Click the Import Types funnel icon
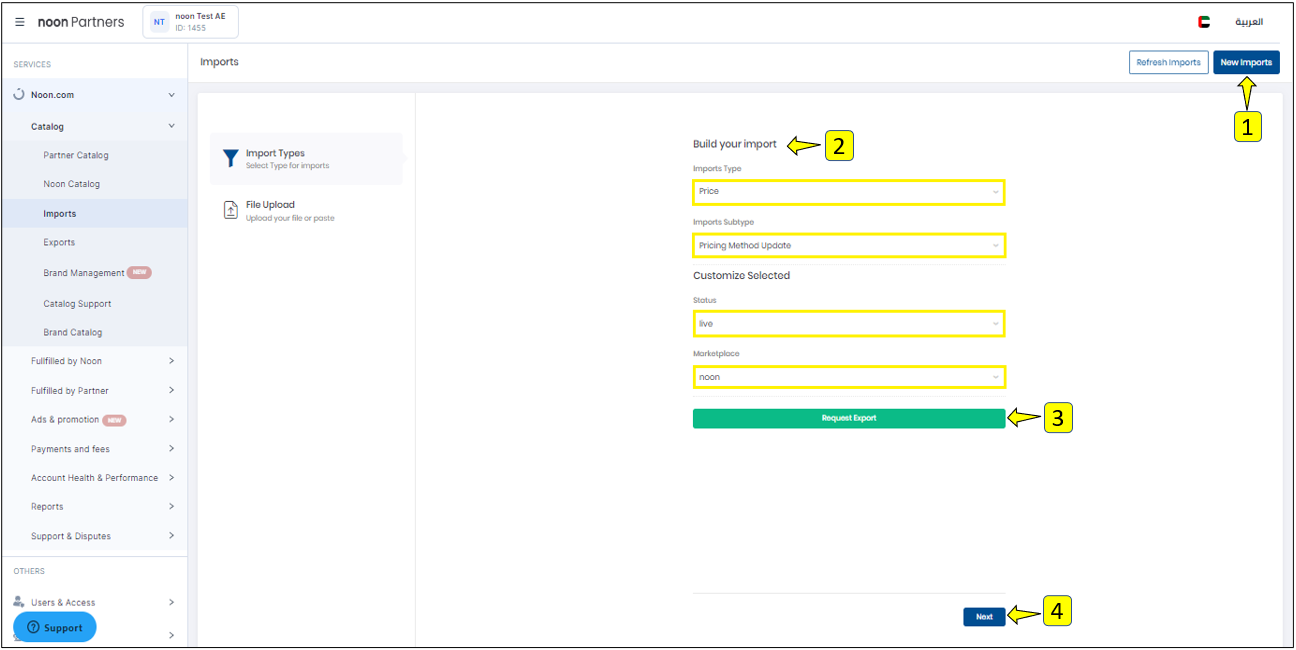 [230, 159]
